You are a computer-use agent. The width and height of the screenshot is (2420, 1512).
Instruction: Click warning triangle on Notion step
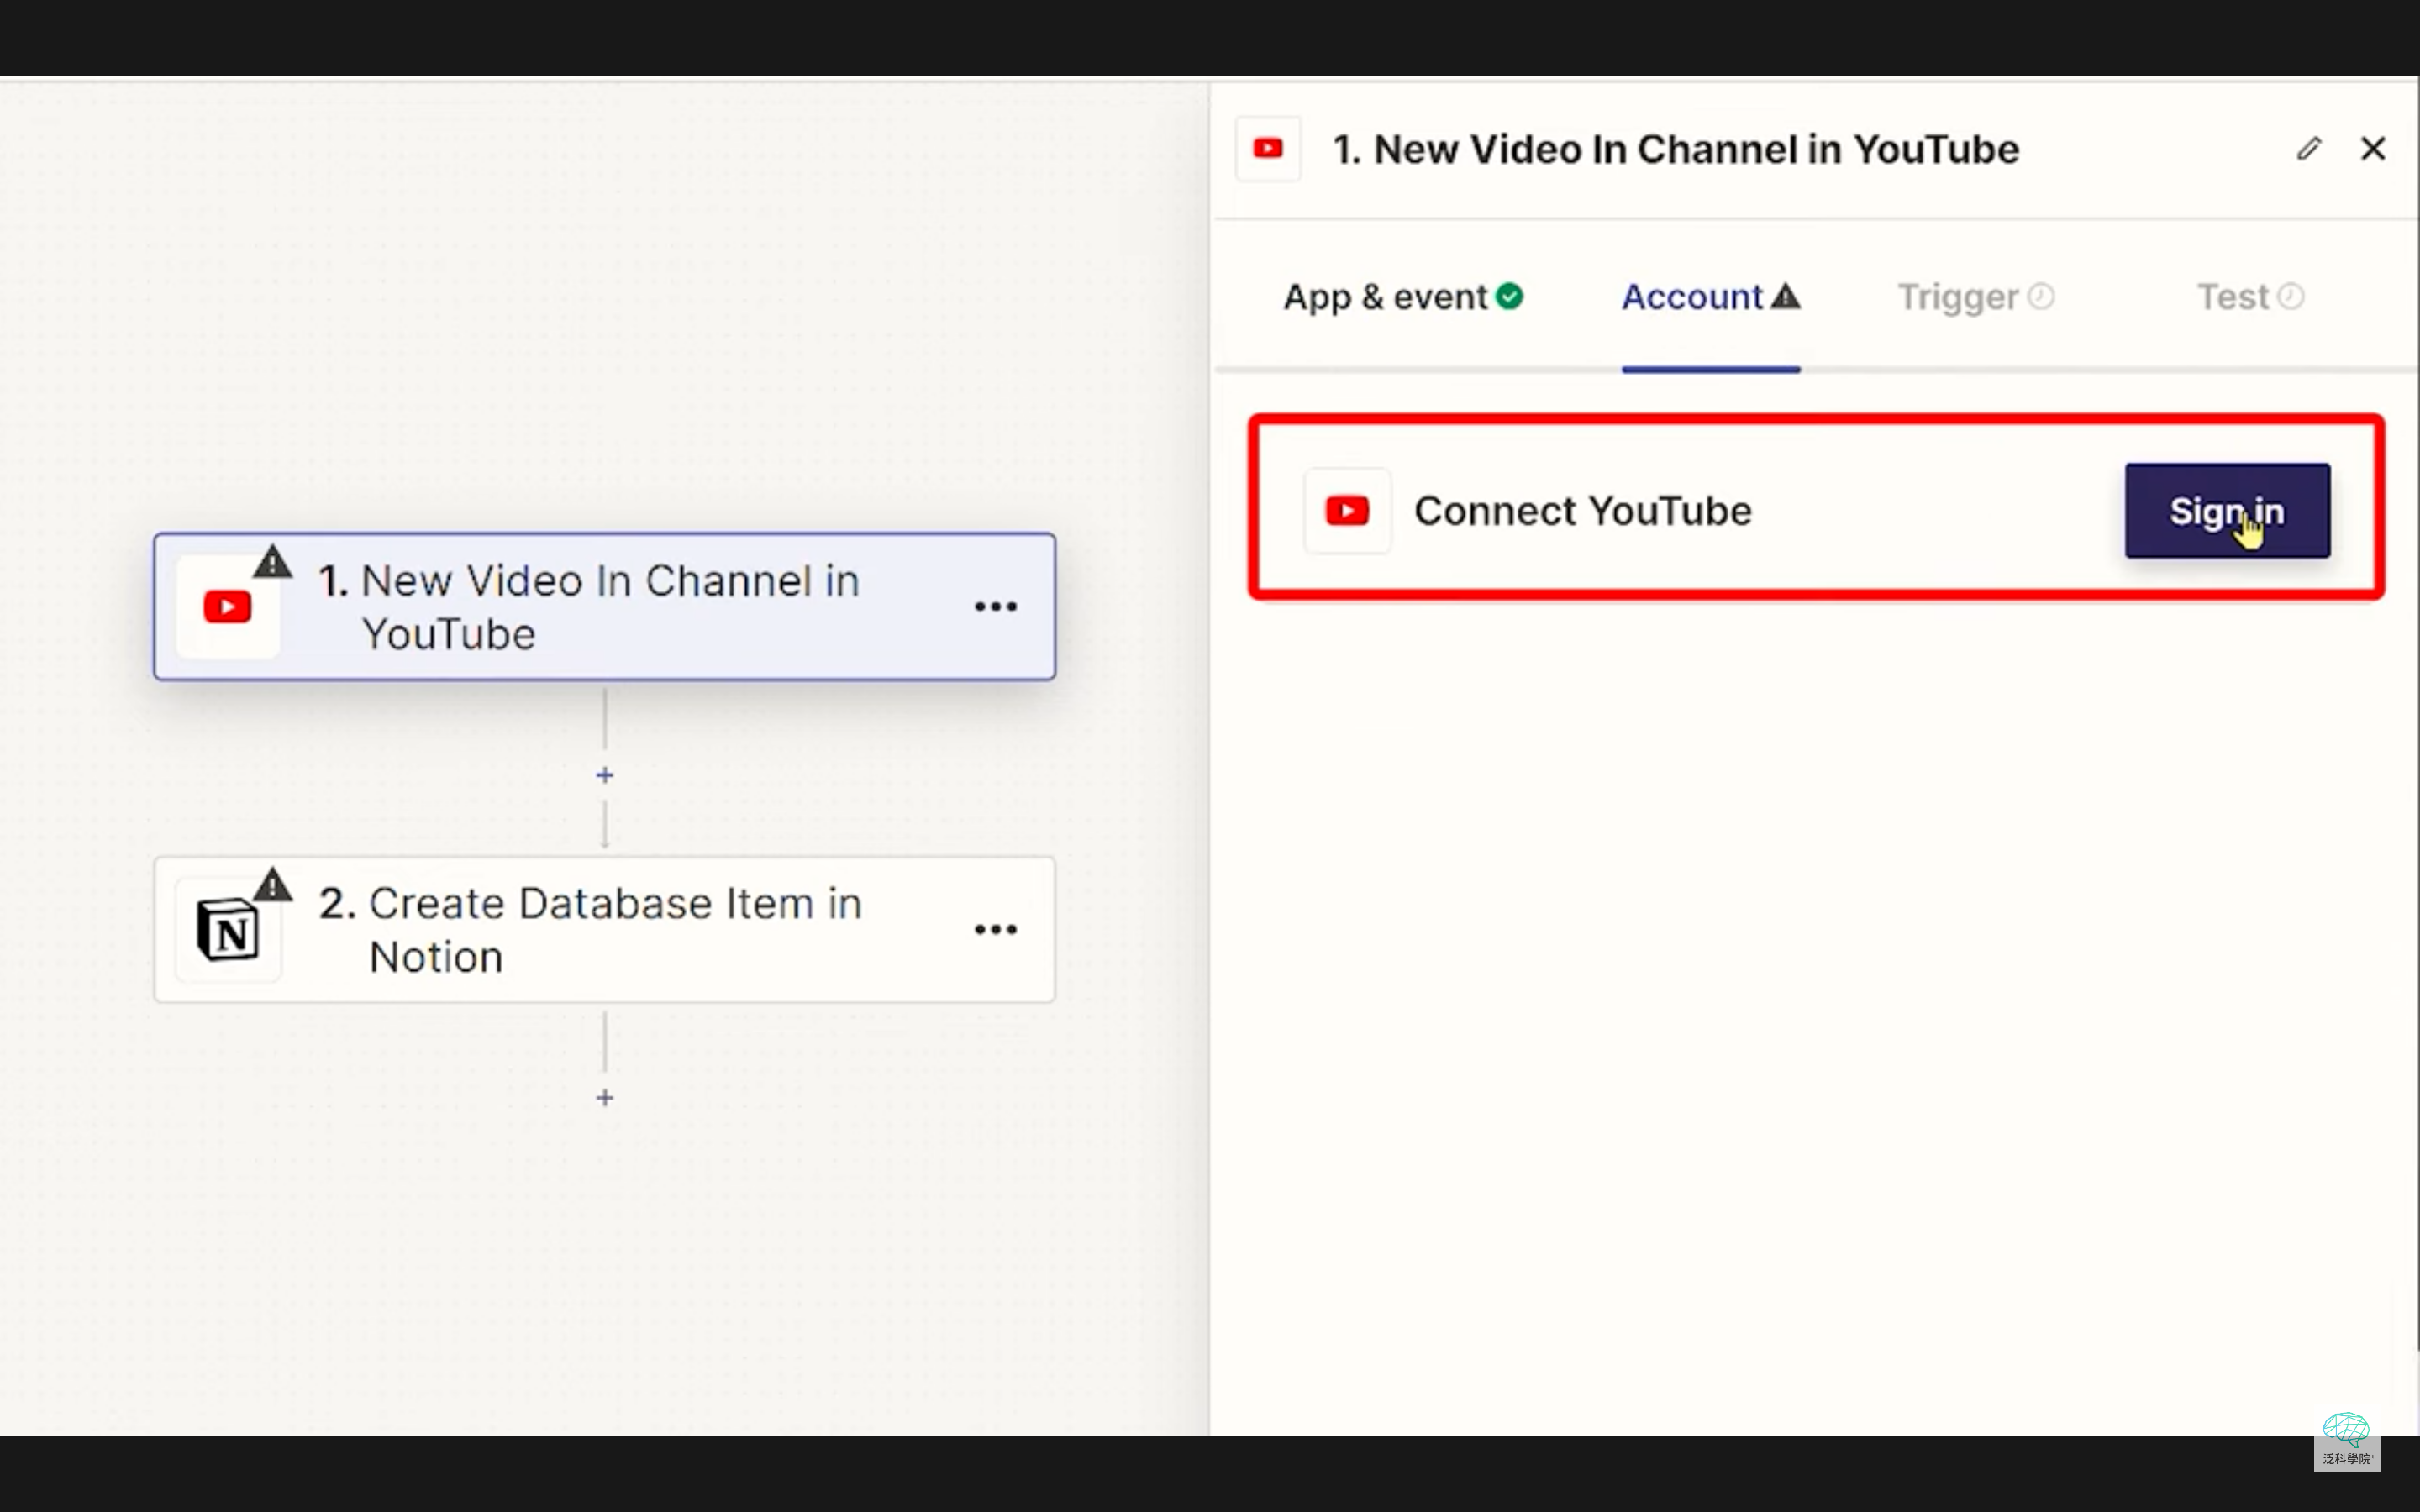click(272, 885)
